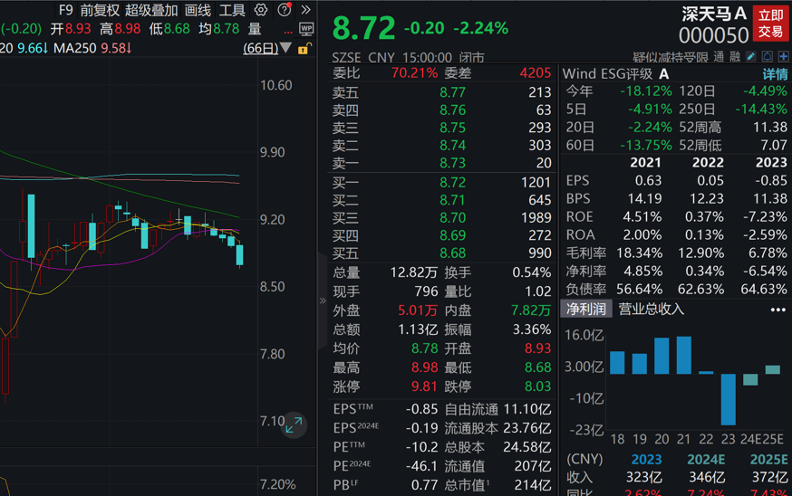Click 2023 毛利率 value 6.78%

768,253
